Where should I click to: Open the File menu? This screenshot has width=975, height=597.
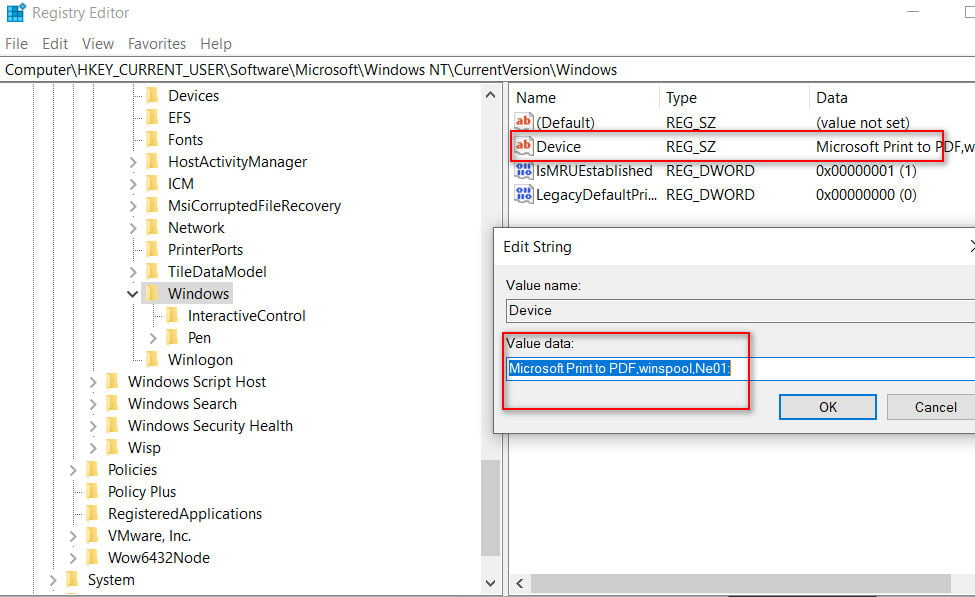17,44
